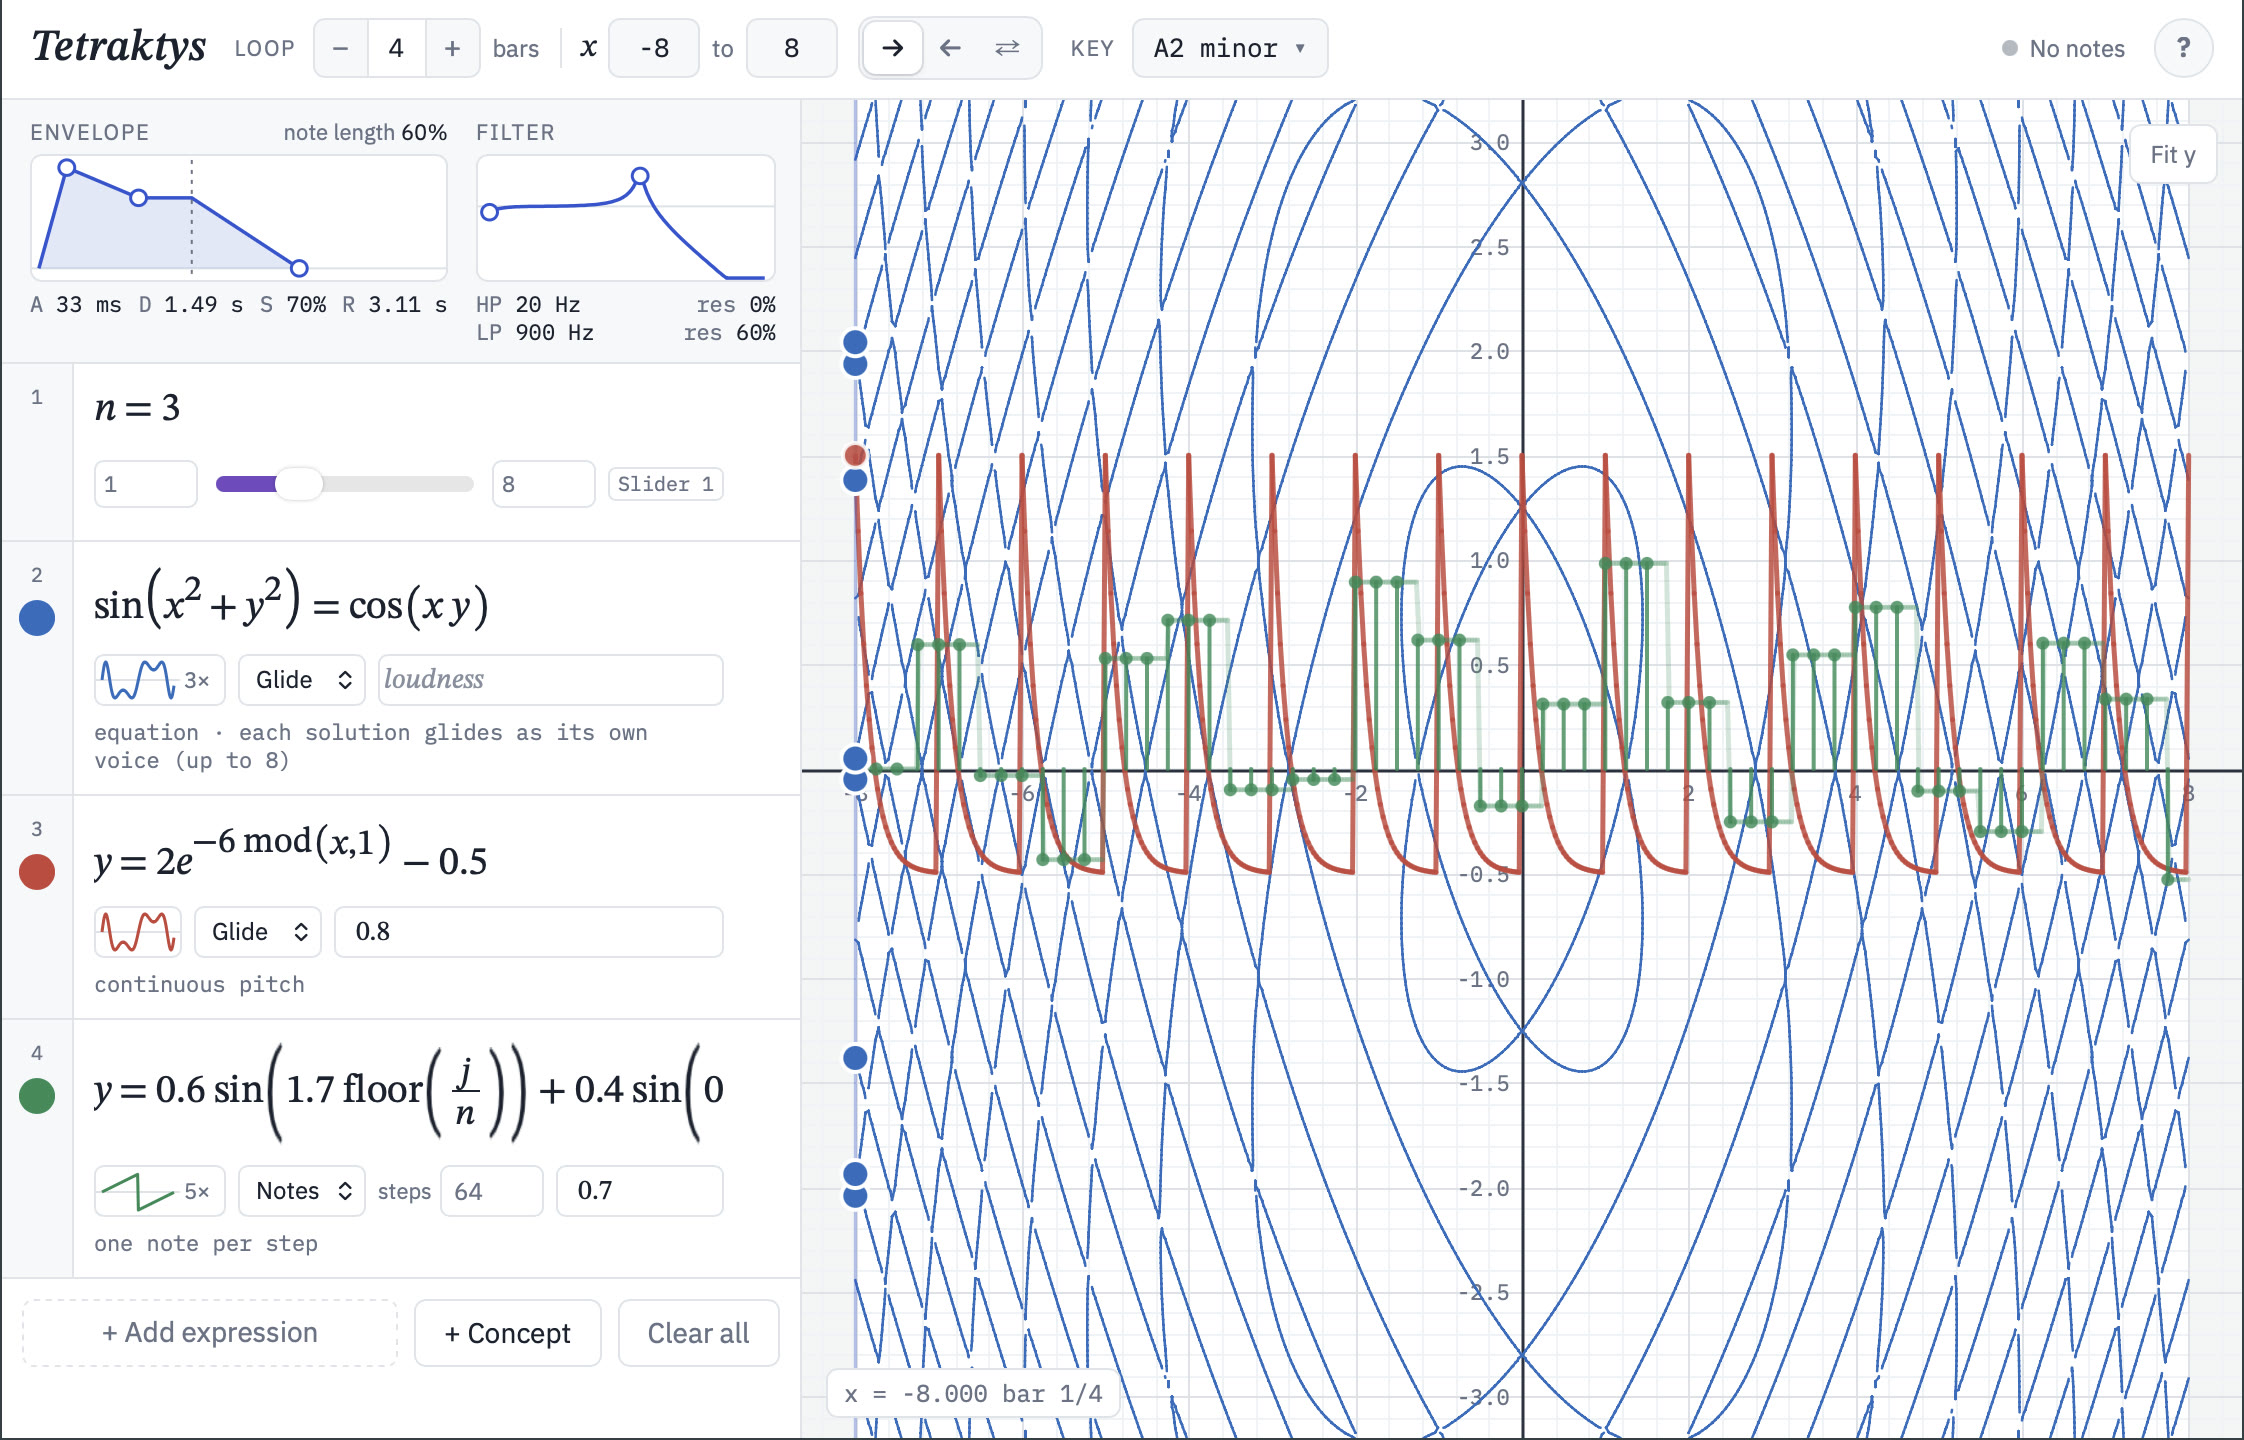Toggle green color dot for expression 4
Viewport: 2244px width, 1440px height.
pyautogui.click(x=37, y=1095)
